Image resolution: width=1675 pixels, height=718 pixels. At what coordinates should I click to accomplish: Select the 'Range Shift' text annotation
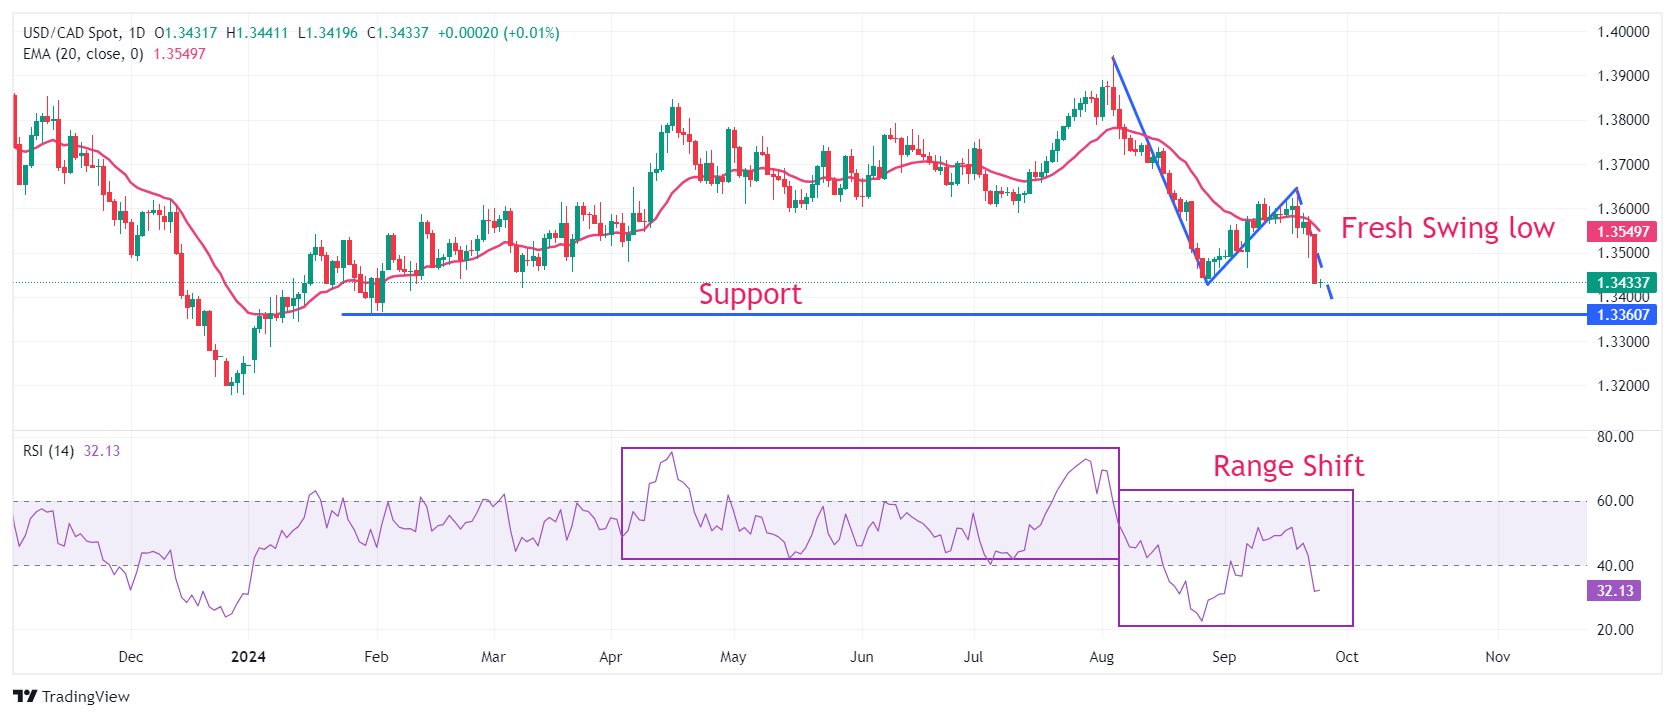(x=1288, y=466)
